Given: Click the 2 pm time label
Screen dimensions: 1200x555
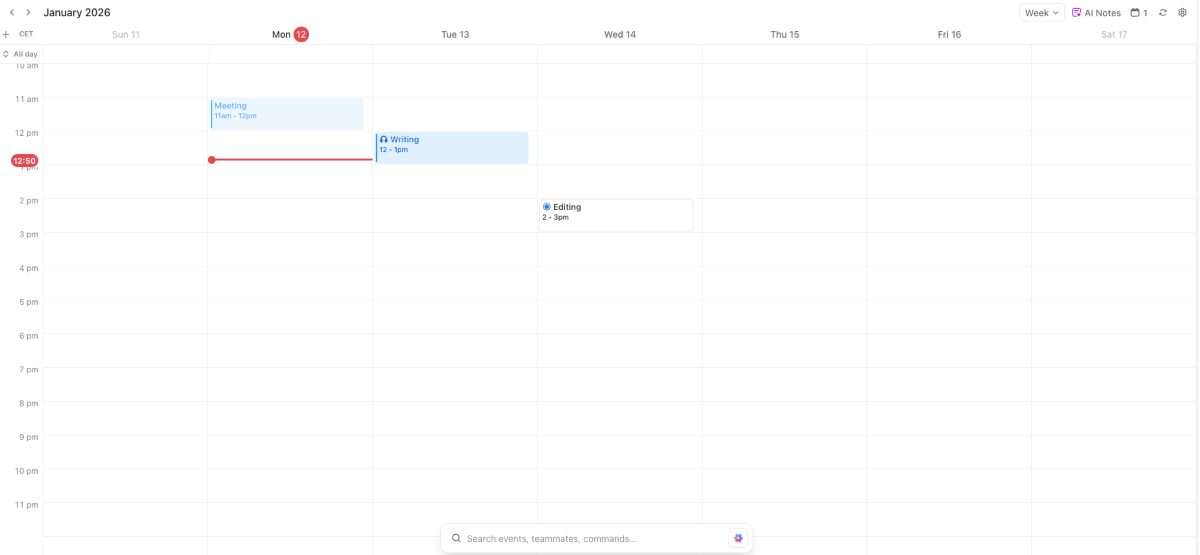Looking at the screenshot, I should (x=29, y=200).
